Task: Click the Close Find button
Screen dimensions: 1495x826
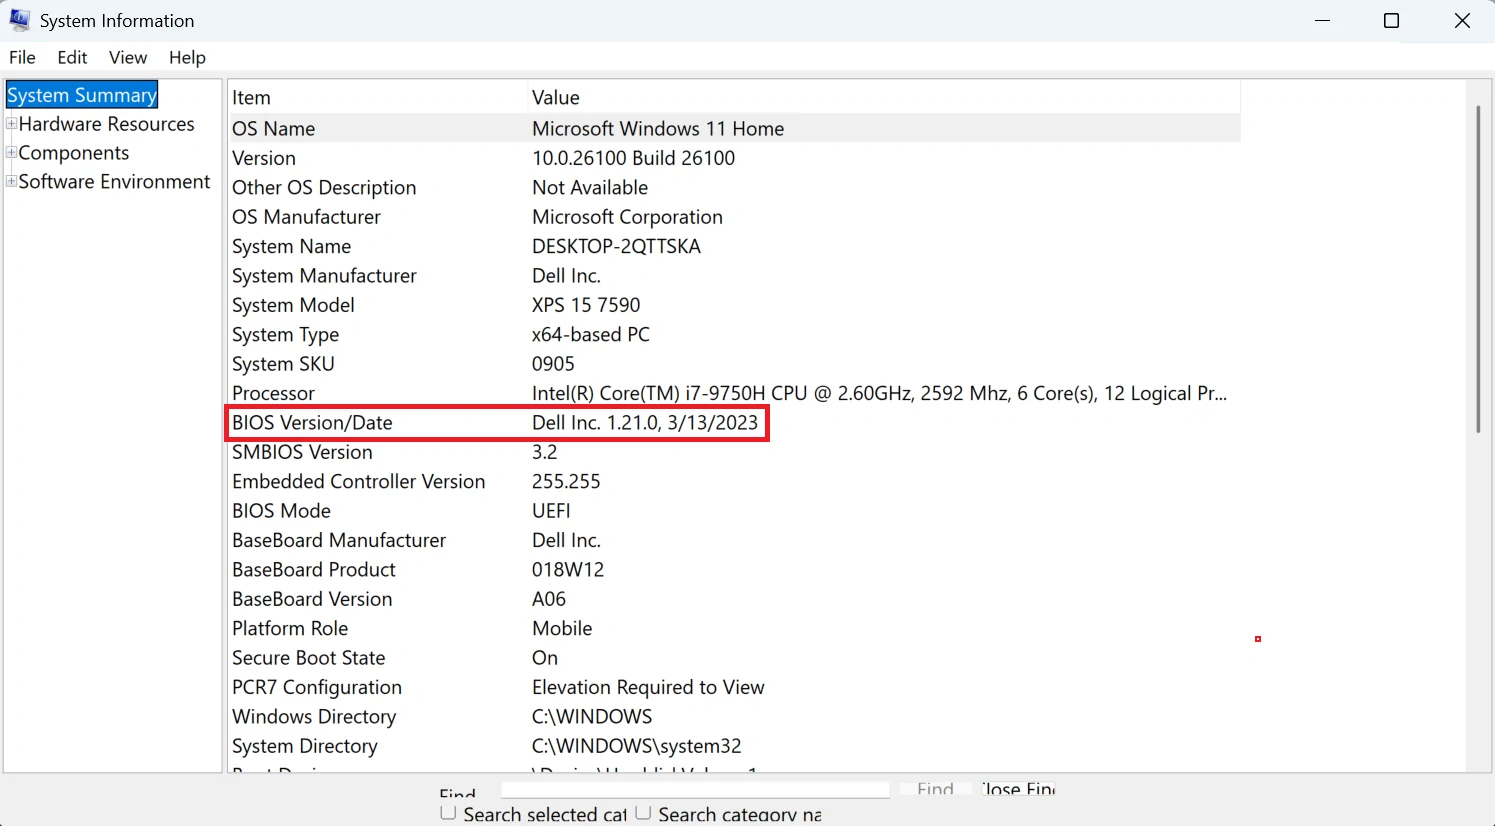Action: pos(1017,789)
